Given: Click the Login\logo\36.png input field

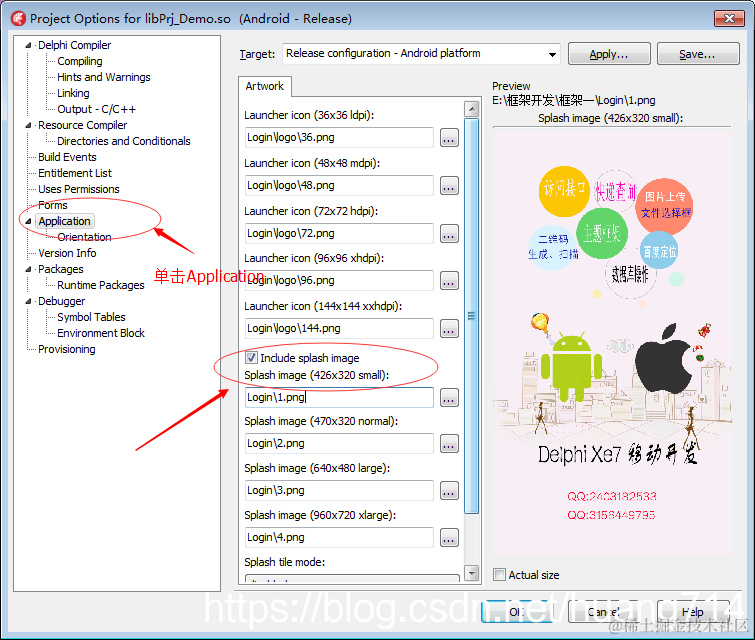Looking at the screenshot, I should point(339,138).
